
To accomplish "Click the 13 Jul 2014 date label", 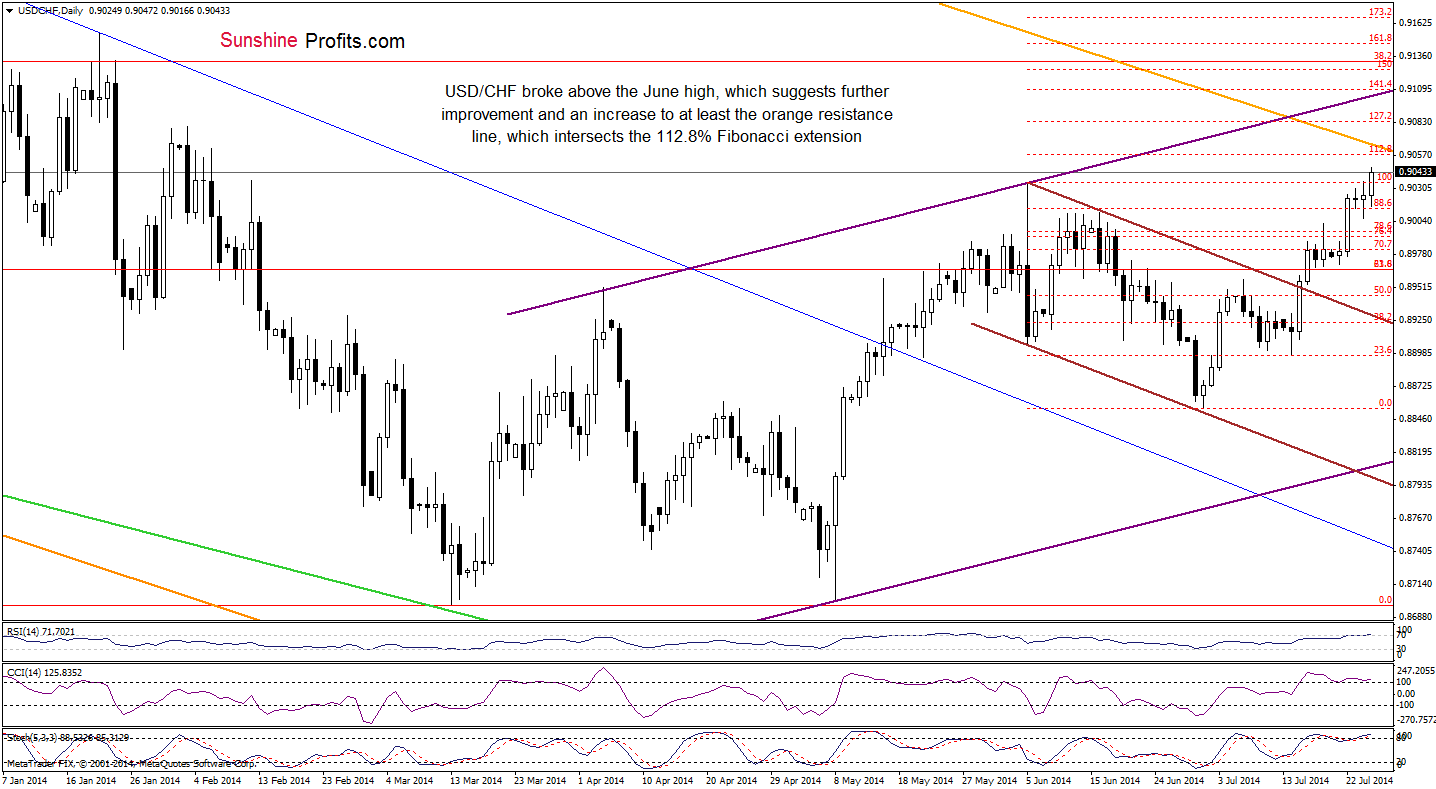I will (1306, 779).
